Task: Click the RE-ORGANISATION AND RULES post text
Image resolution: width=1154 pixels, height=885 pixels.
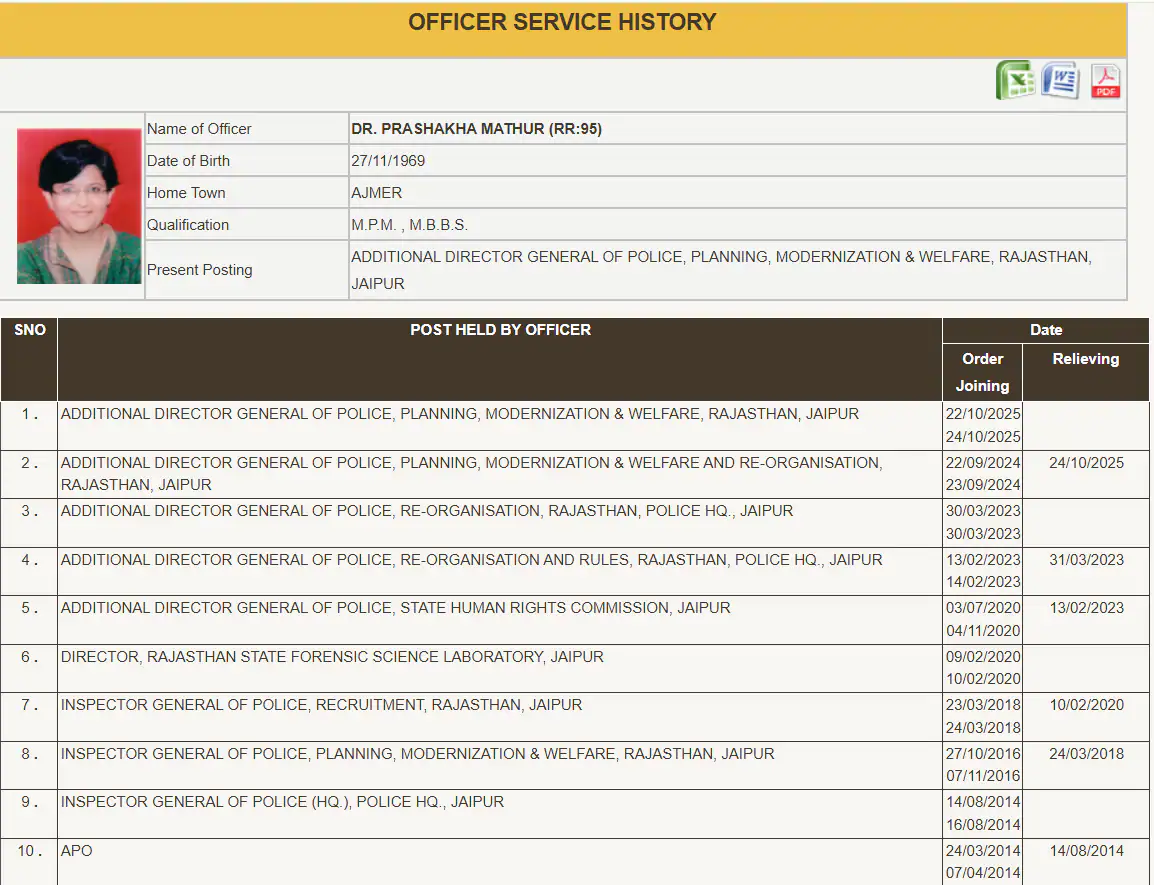Action: 472,560
